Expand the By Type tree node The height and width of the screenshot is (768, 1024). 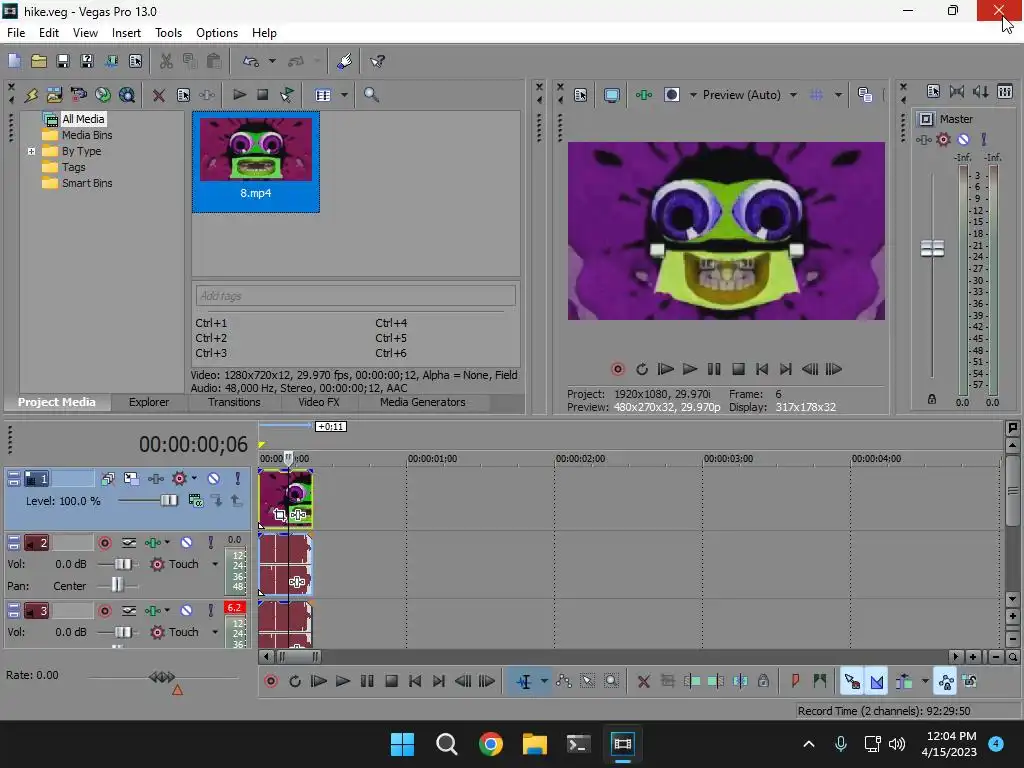[x=31, y=151]
